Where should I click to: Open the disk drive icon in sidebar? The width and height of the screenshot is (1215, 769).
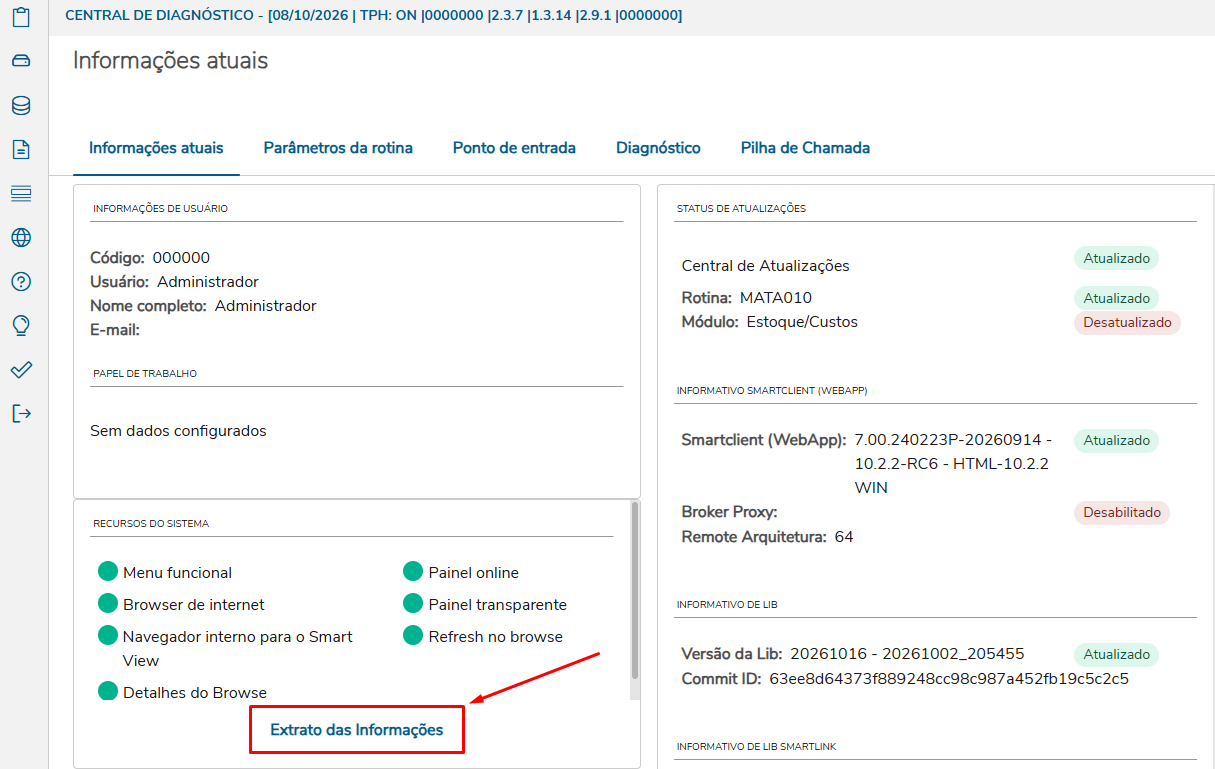[21, 61]
